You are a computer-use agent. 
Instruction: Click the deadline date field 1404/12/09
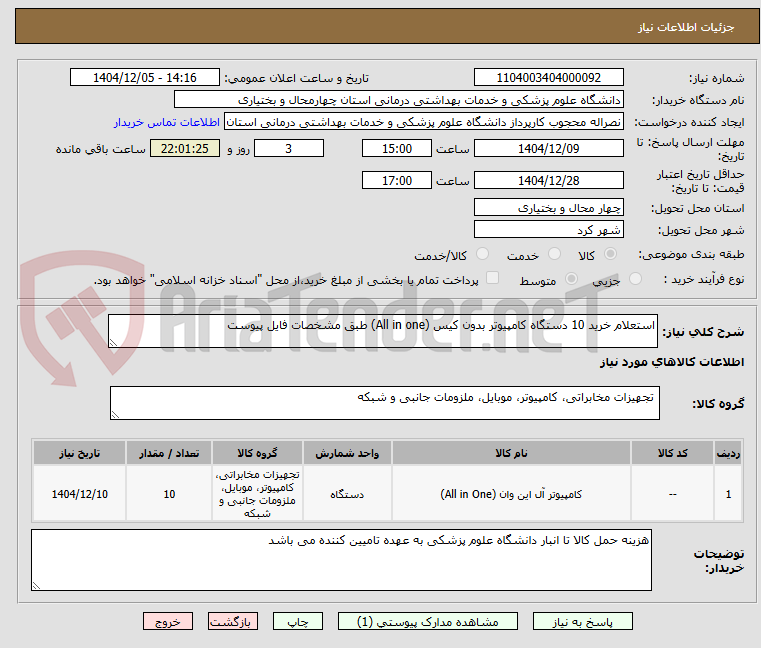pyautogui.click(x=548, y=149)
